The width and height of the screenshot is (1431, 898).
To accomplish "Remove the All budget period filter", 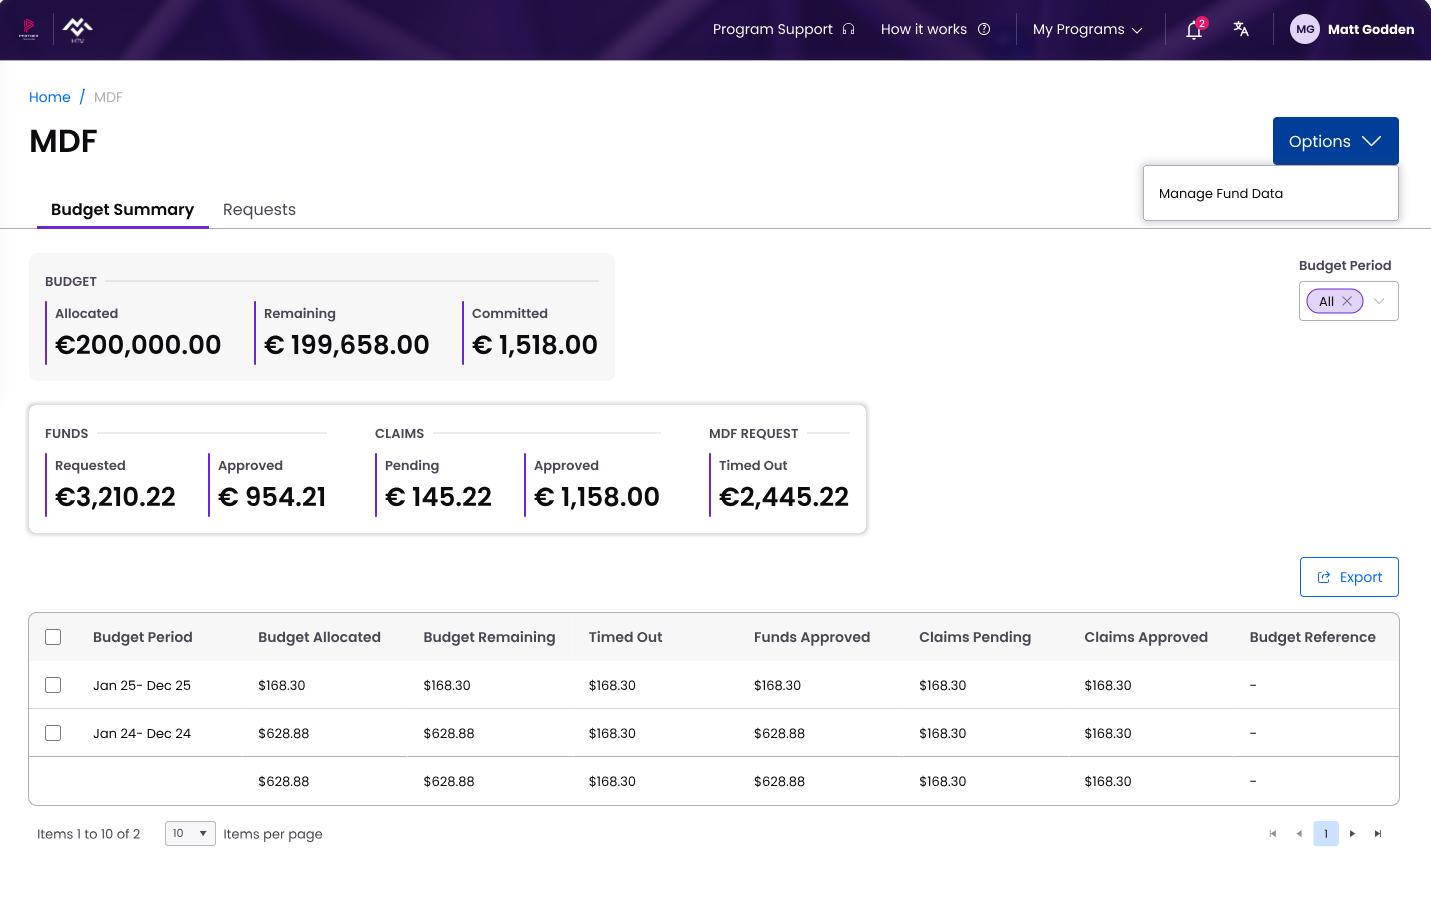I will point(1347,301).
